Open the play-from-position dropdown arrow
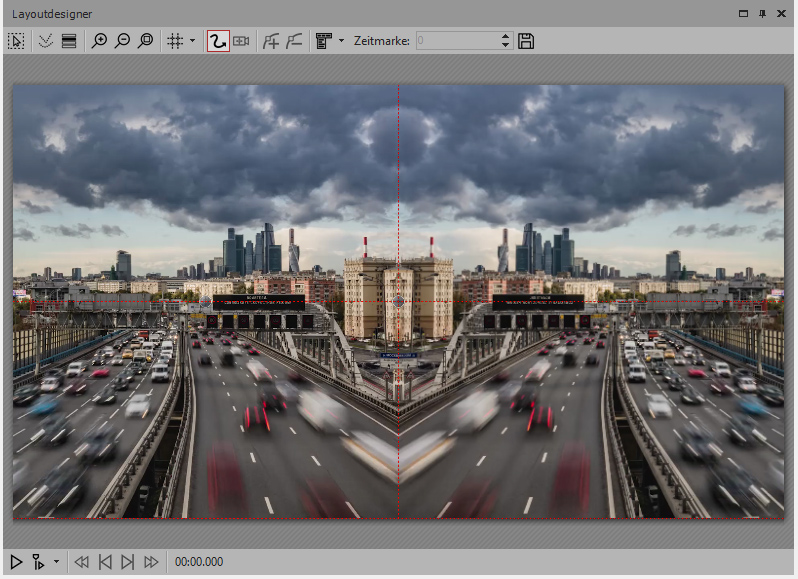The width and height of the screenshot is (798, 579). pos(56,562)
